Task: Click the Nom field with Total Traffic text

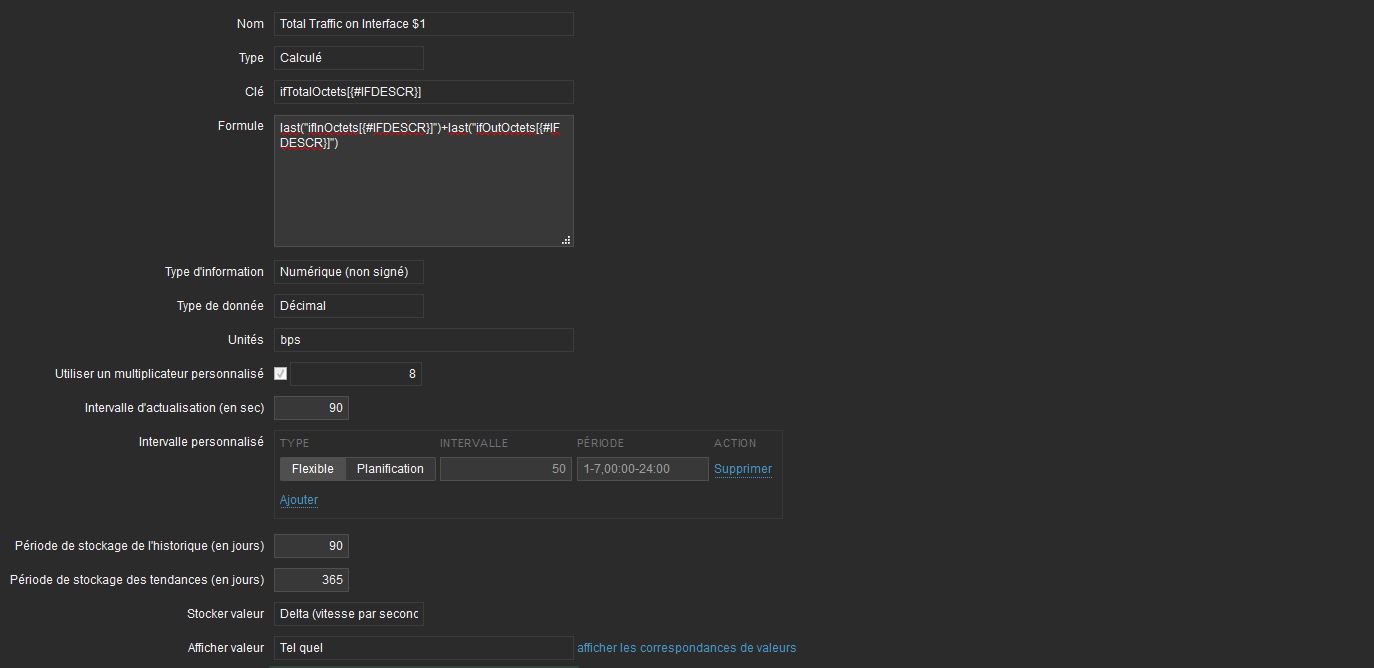Action: tap(424, 24)
